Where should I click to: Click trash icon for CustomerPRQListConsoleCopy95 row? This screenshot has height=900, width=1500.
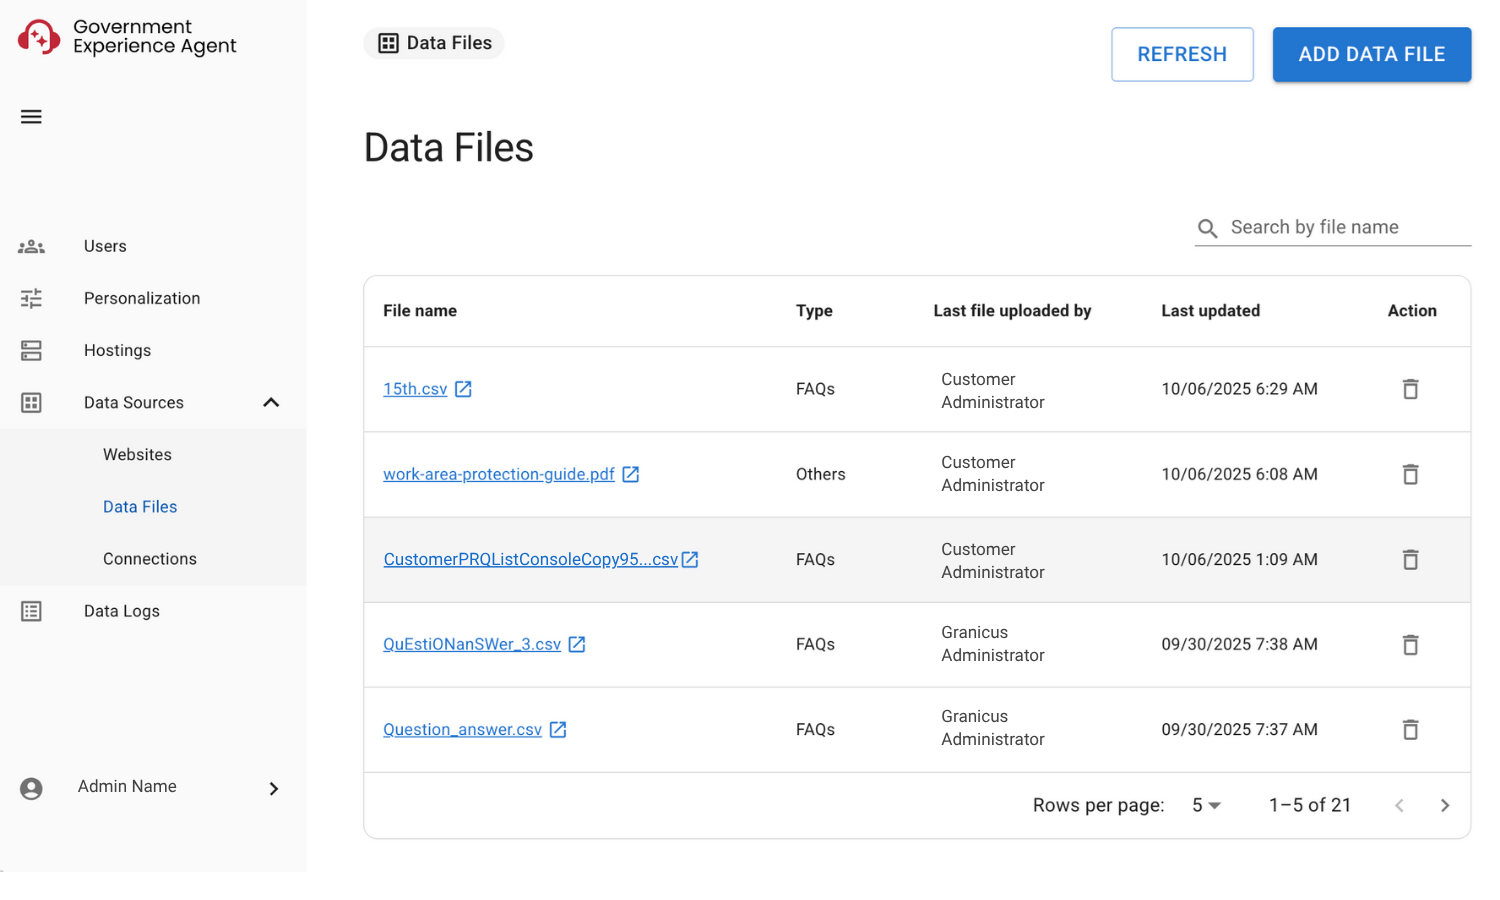tap(1410, 560)
